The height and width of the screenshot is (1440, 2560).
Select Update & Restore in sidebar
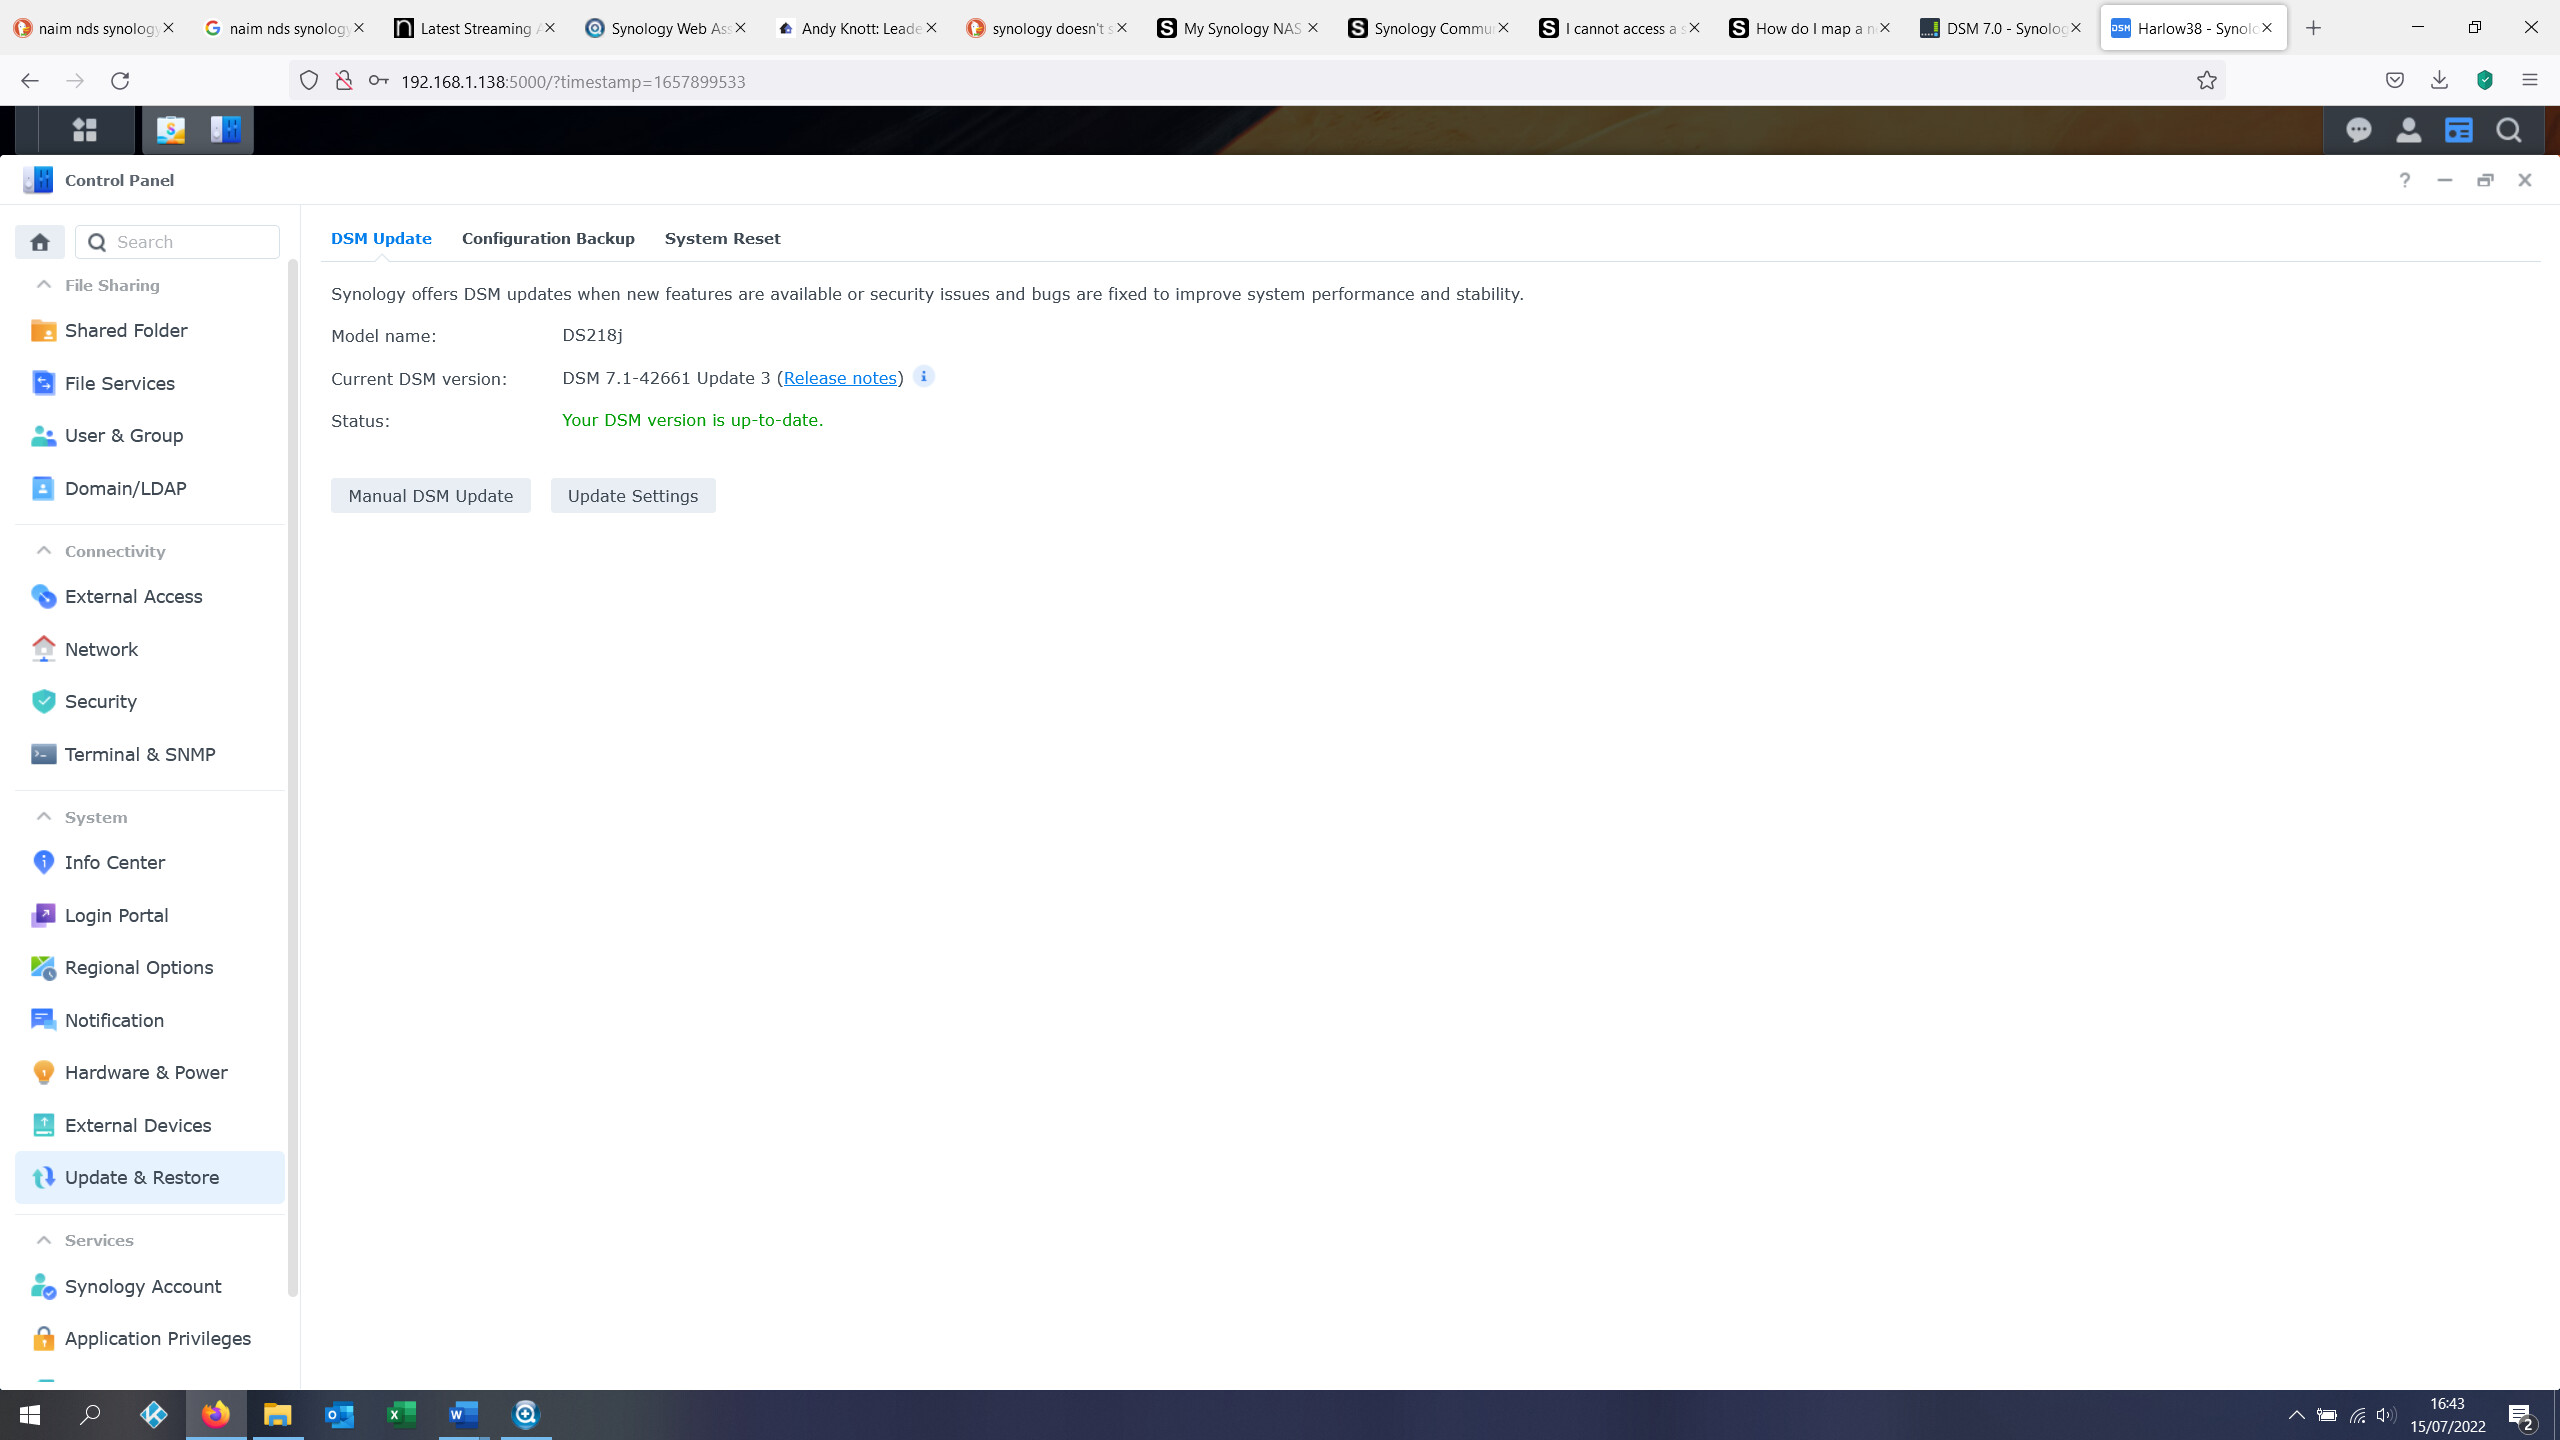click(x=150, y=1177)
